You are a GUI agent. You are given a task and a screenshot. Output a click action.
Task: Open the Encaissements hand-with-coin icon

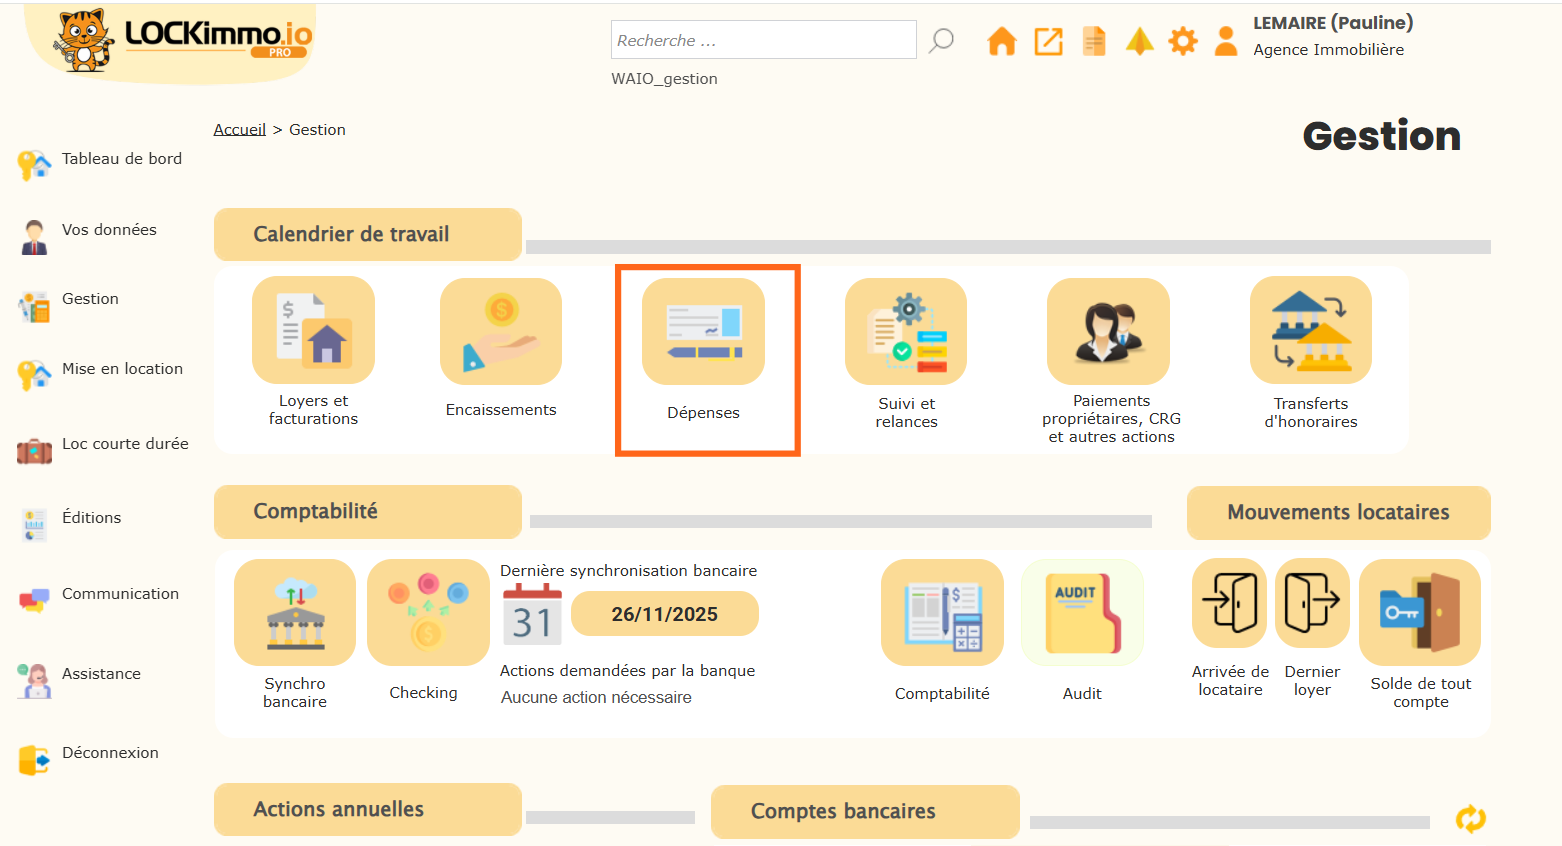[x=501, y=331]
